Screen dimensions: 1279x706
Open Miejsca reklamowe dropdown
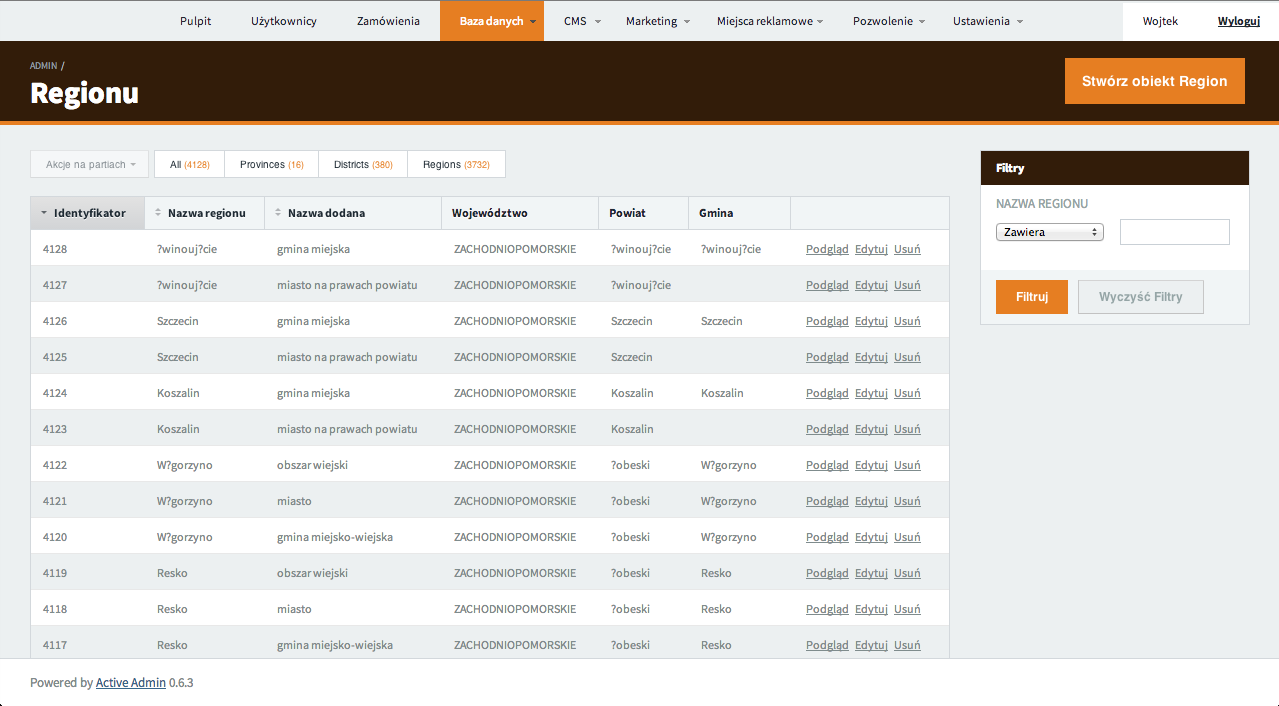[x=770, y=21]
